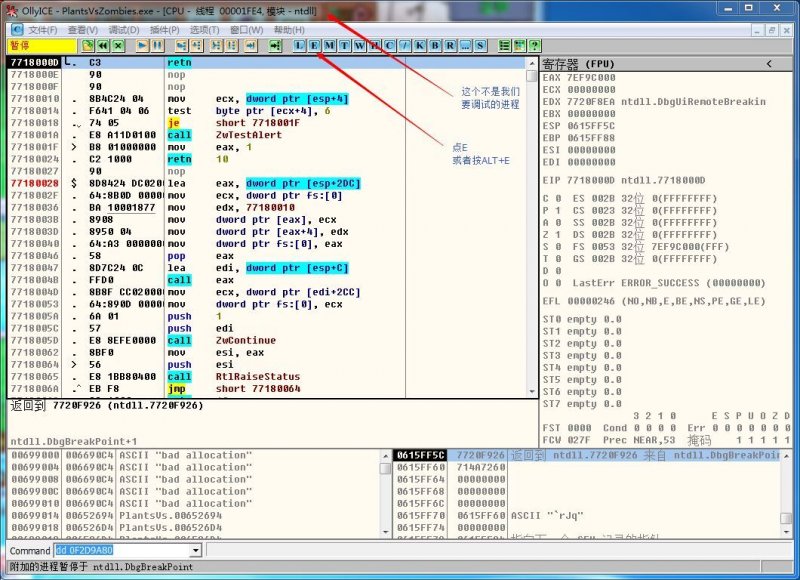The width and height of the screenshot is (800, 580).
Task: Click the Step over icon
Action: coord(196,45)
